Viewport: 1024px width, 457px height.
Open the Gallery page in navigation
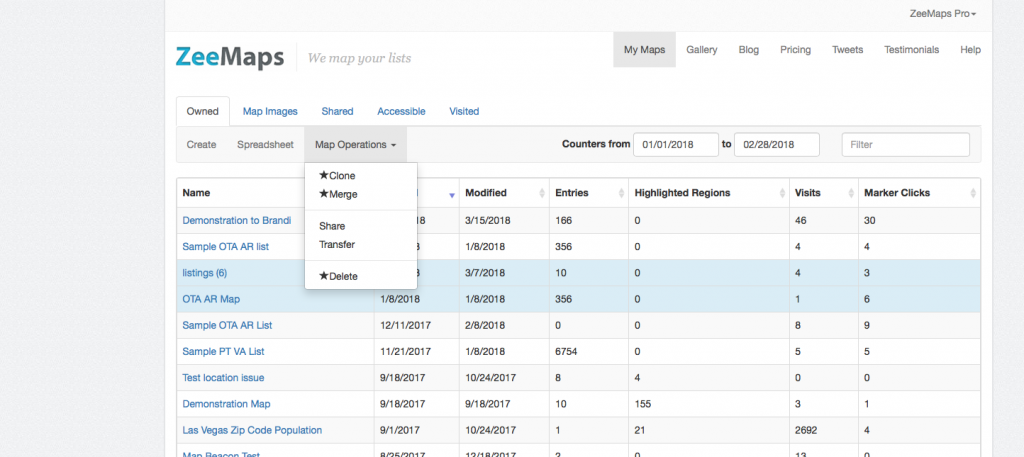coord(701,50)
